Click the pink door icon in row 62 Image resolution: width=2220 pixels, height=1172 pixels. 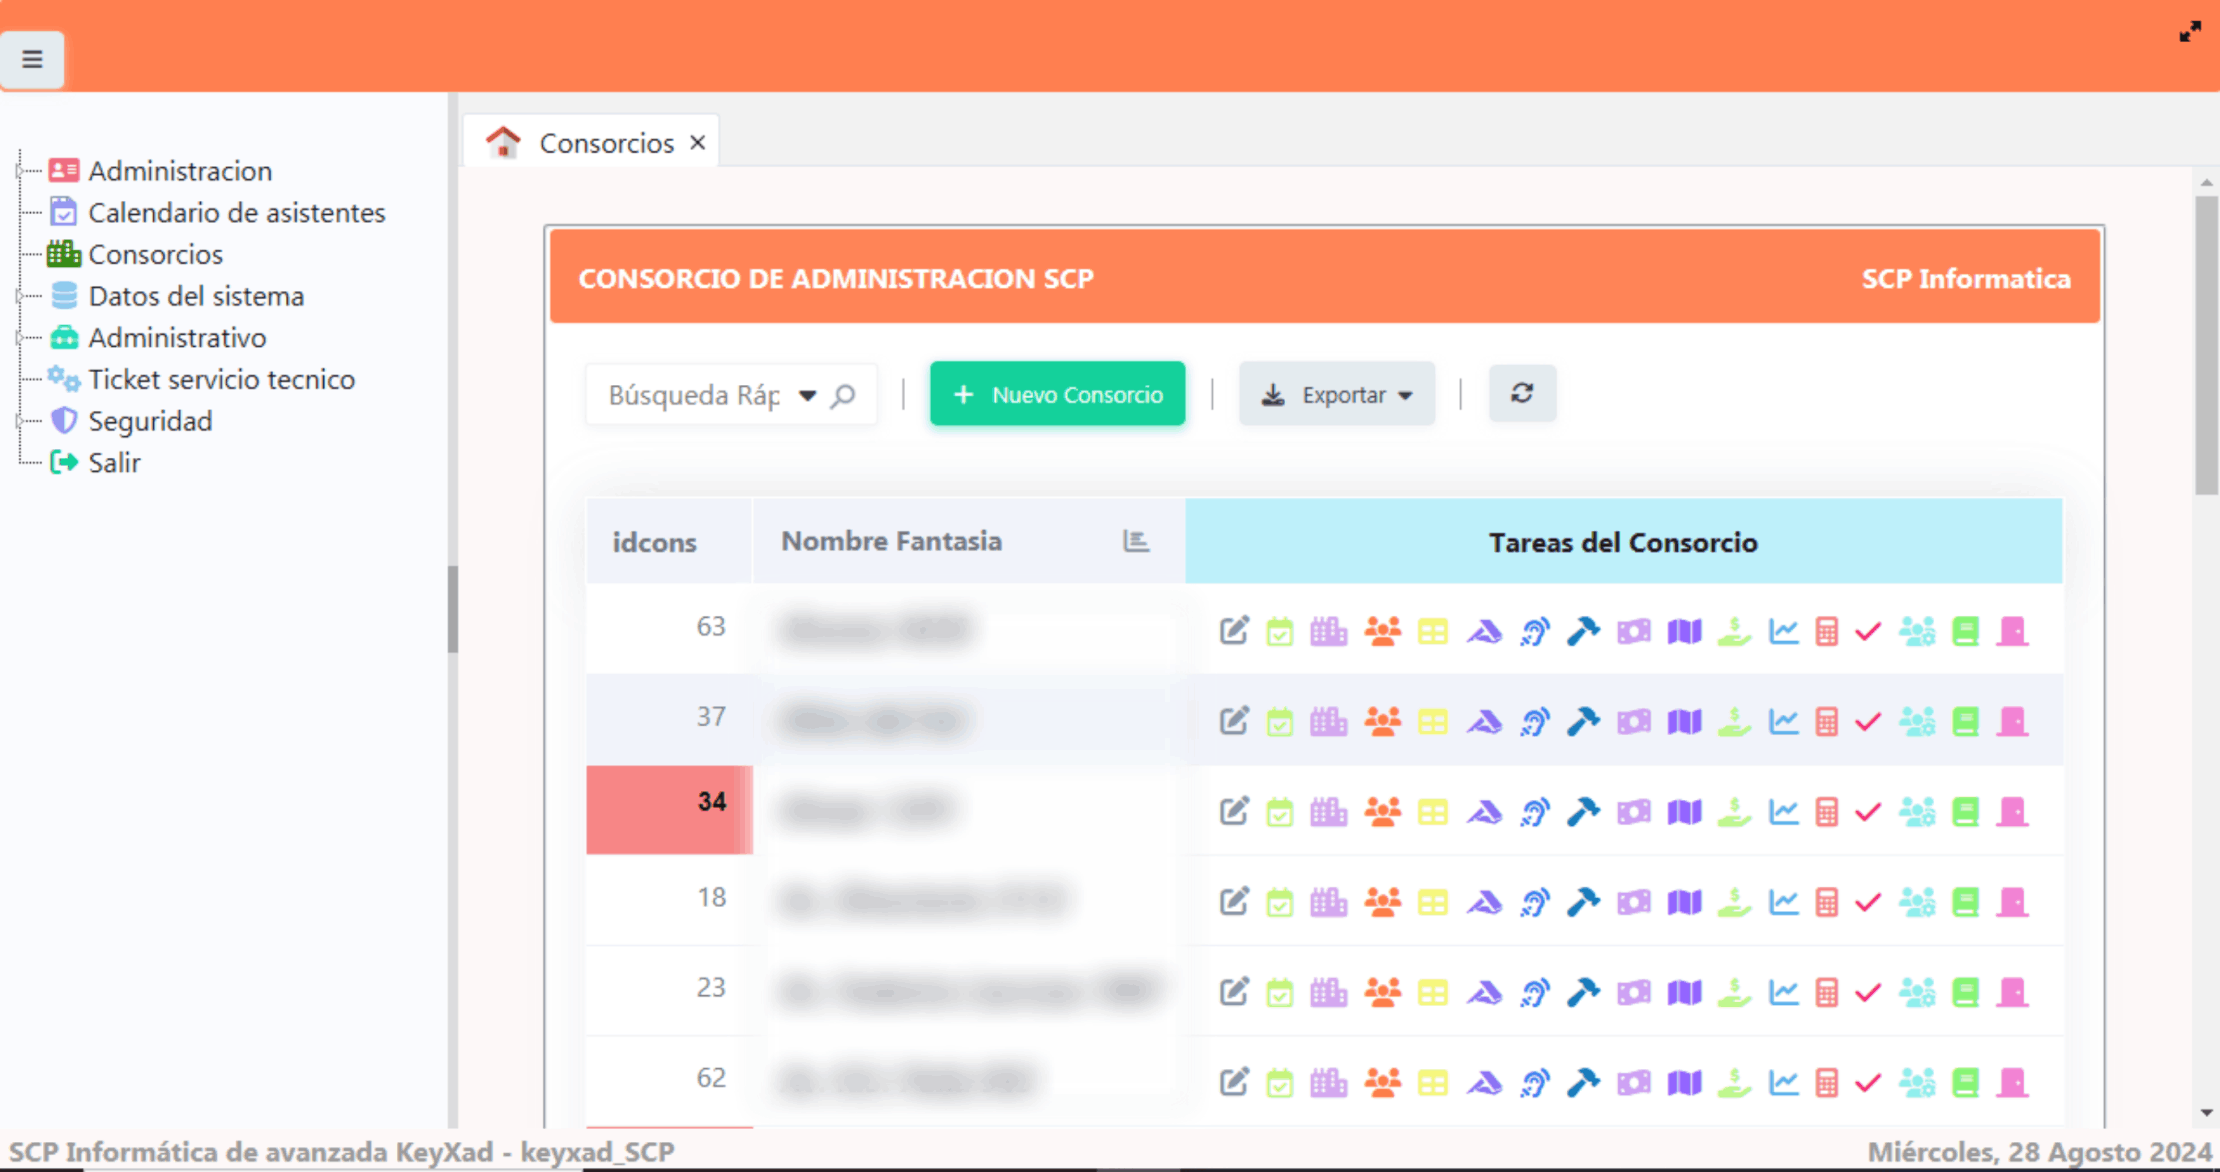click(x=2013, y=1083)
